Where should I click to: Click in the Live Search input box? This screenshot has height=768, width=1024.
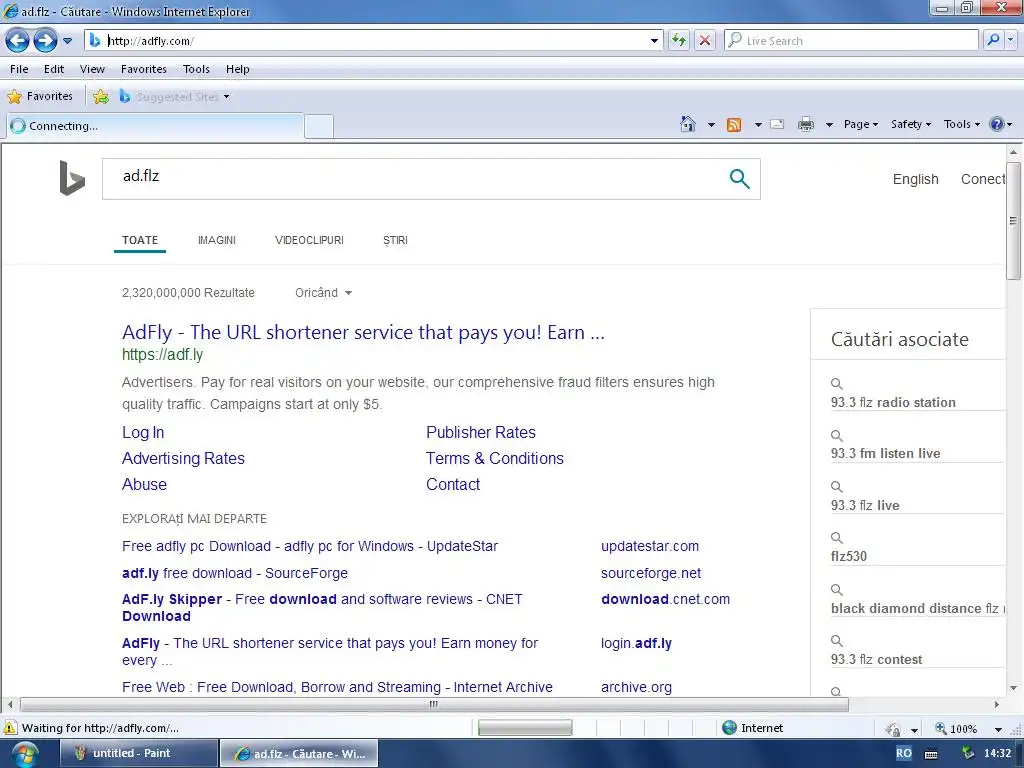click(851, 40)
